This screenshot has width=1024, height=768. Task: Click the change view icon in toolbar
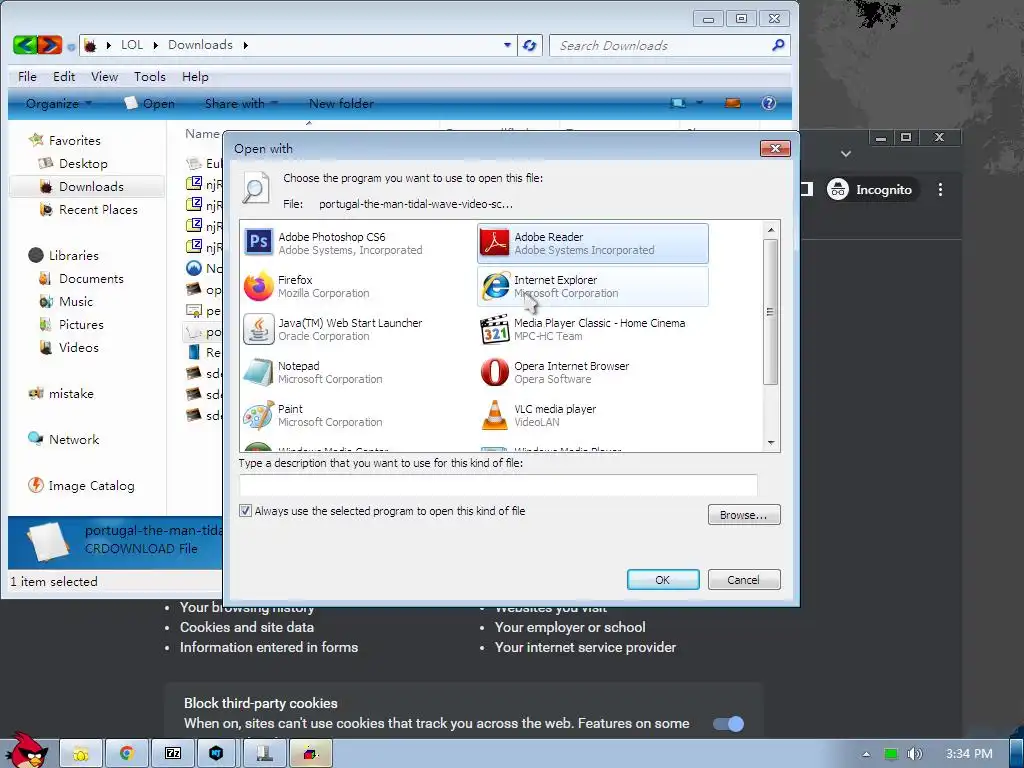(678, 103)
